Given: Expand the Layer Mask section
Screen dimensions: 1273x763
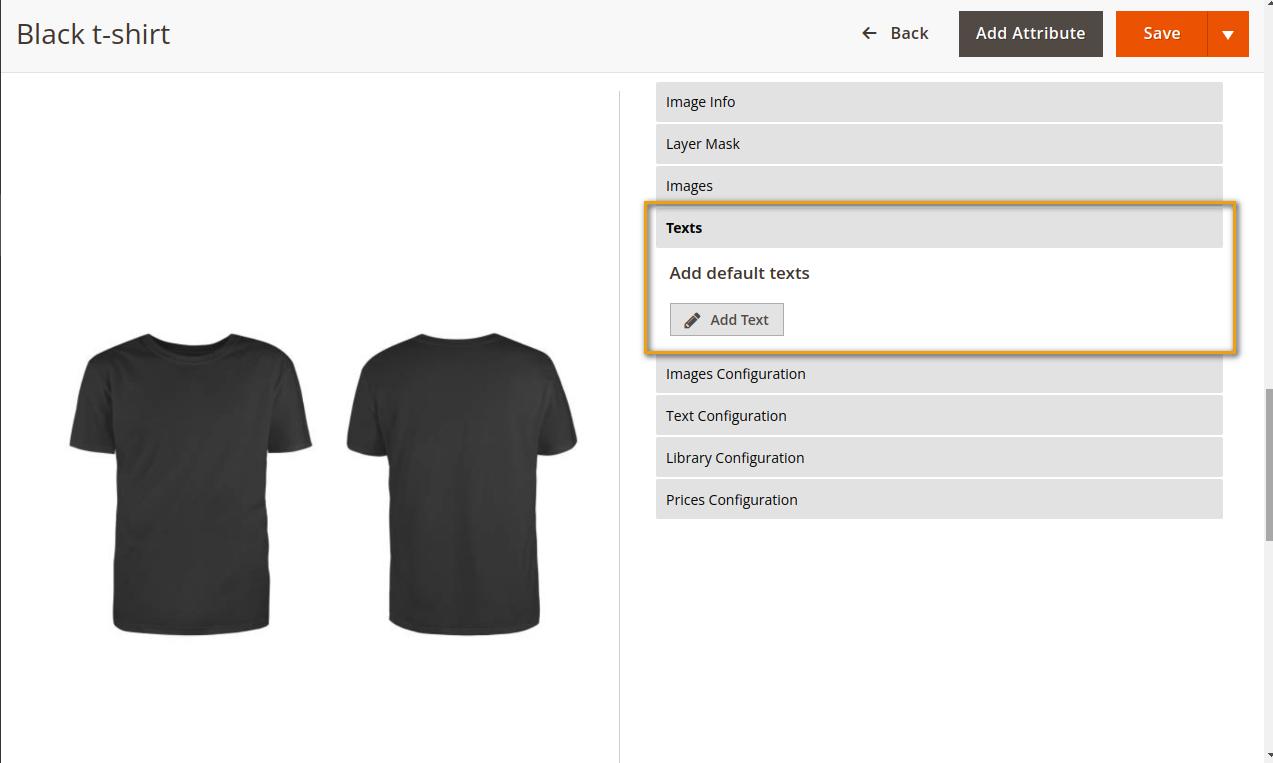Looking at the screenshot, I should click(x=939, y=144).
